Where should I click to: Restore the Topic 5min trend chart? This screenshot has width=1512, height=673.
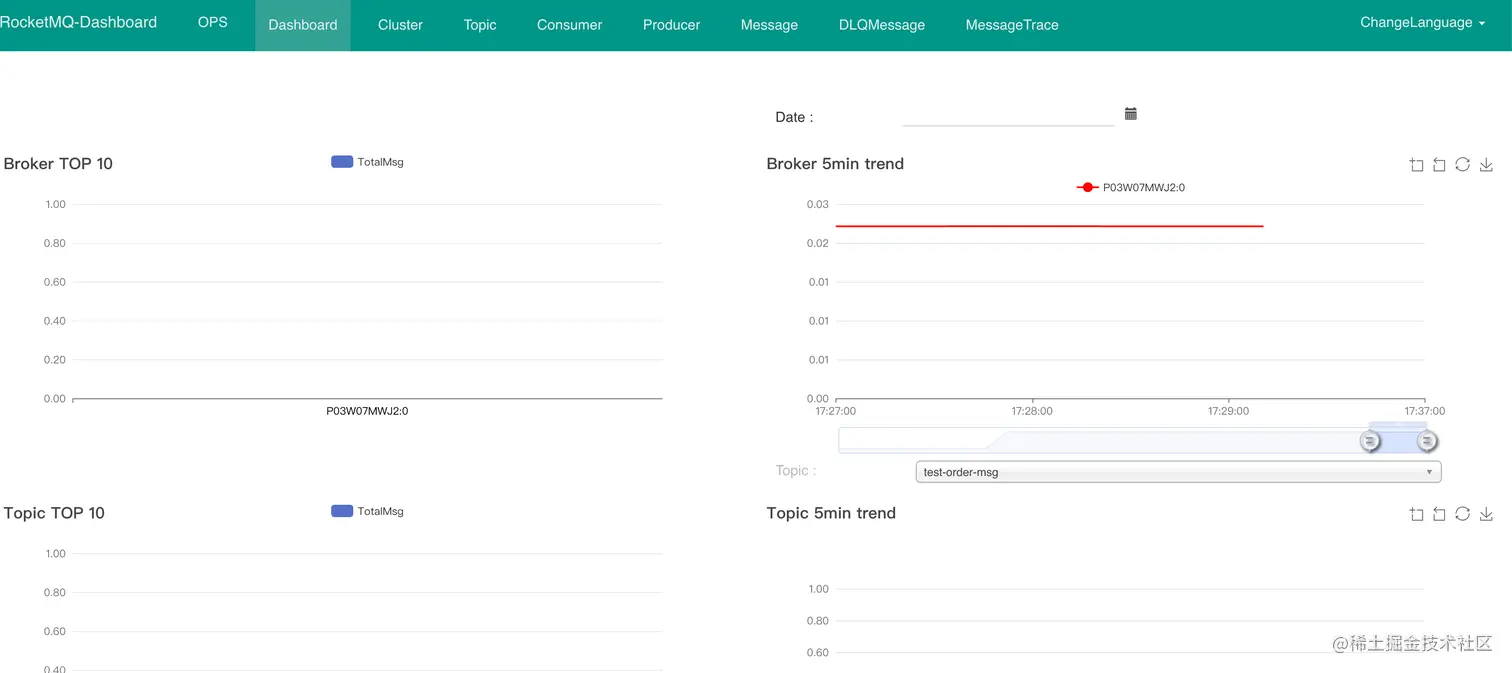[x=1462, y=514]
